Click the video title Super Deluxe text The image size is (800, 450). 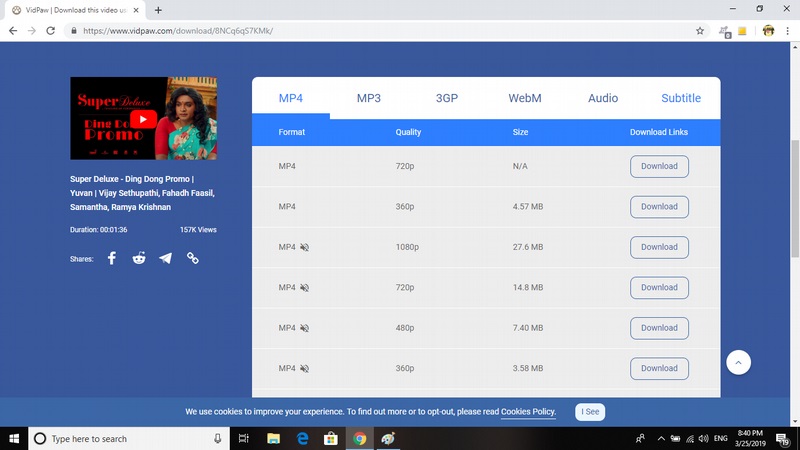click(x=142, y=193)
